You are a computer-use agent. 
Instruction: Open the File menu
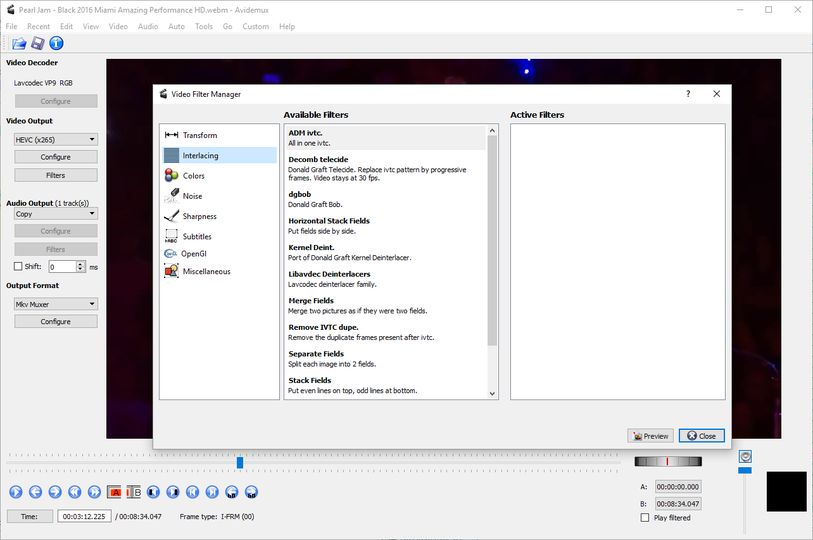point(11,26)
